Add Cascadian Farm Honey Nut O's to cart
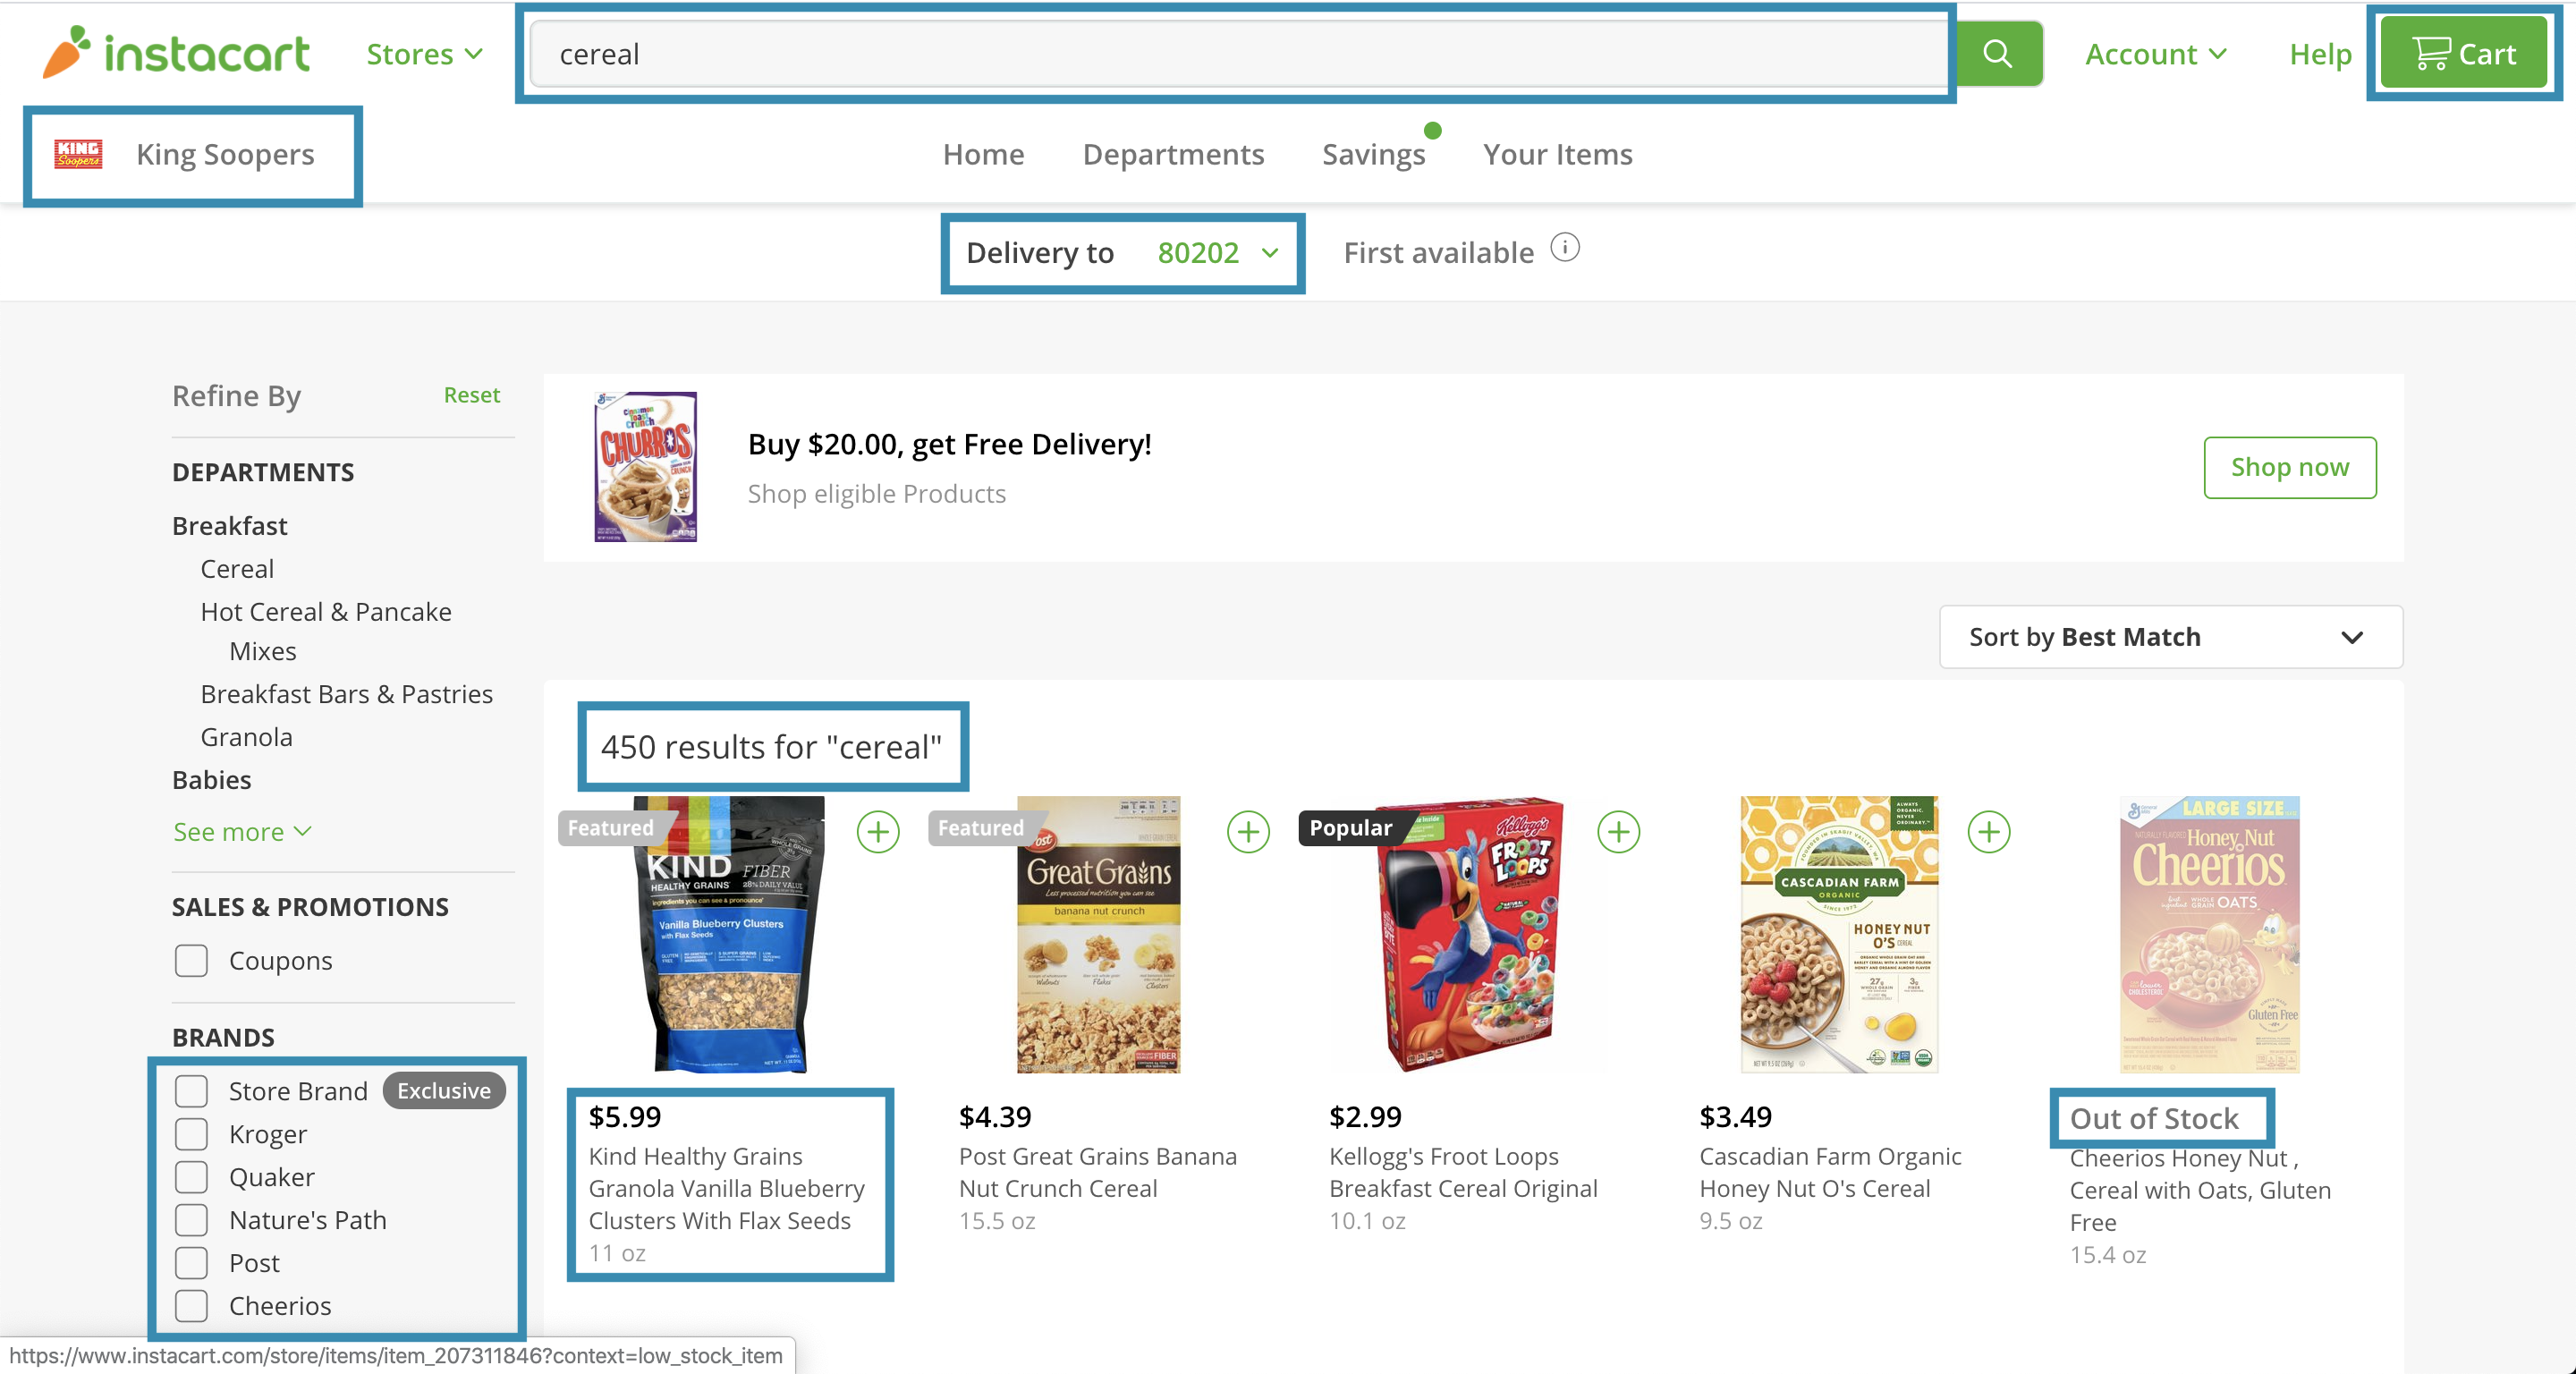The image size is (2576, 1374). click(x=1988, y=832)
